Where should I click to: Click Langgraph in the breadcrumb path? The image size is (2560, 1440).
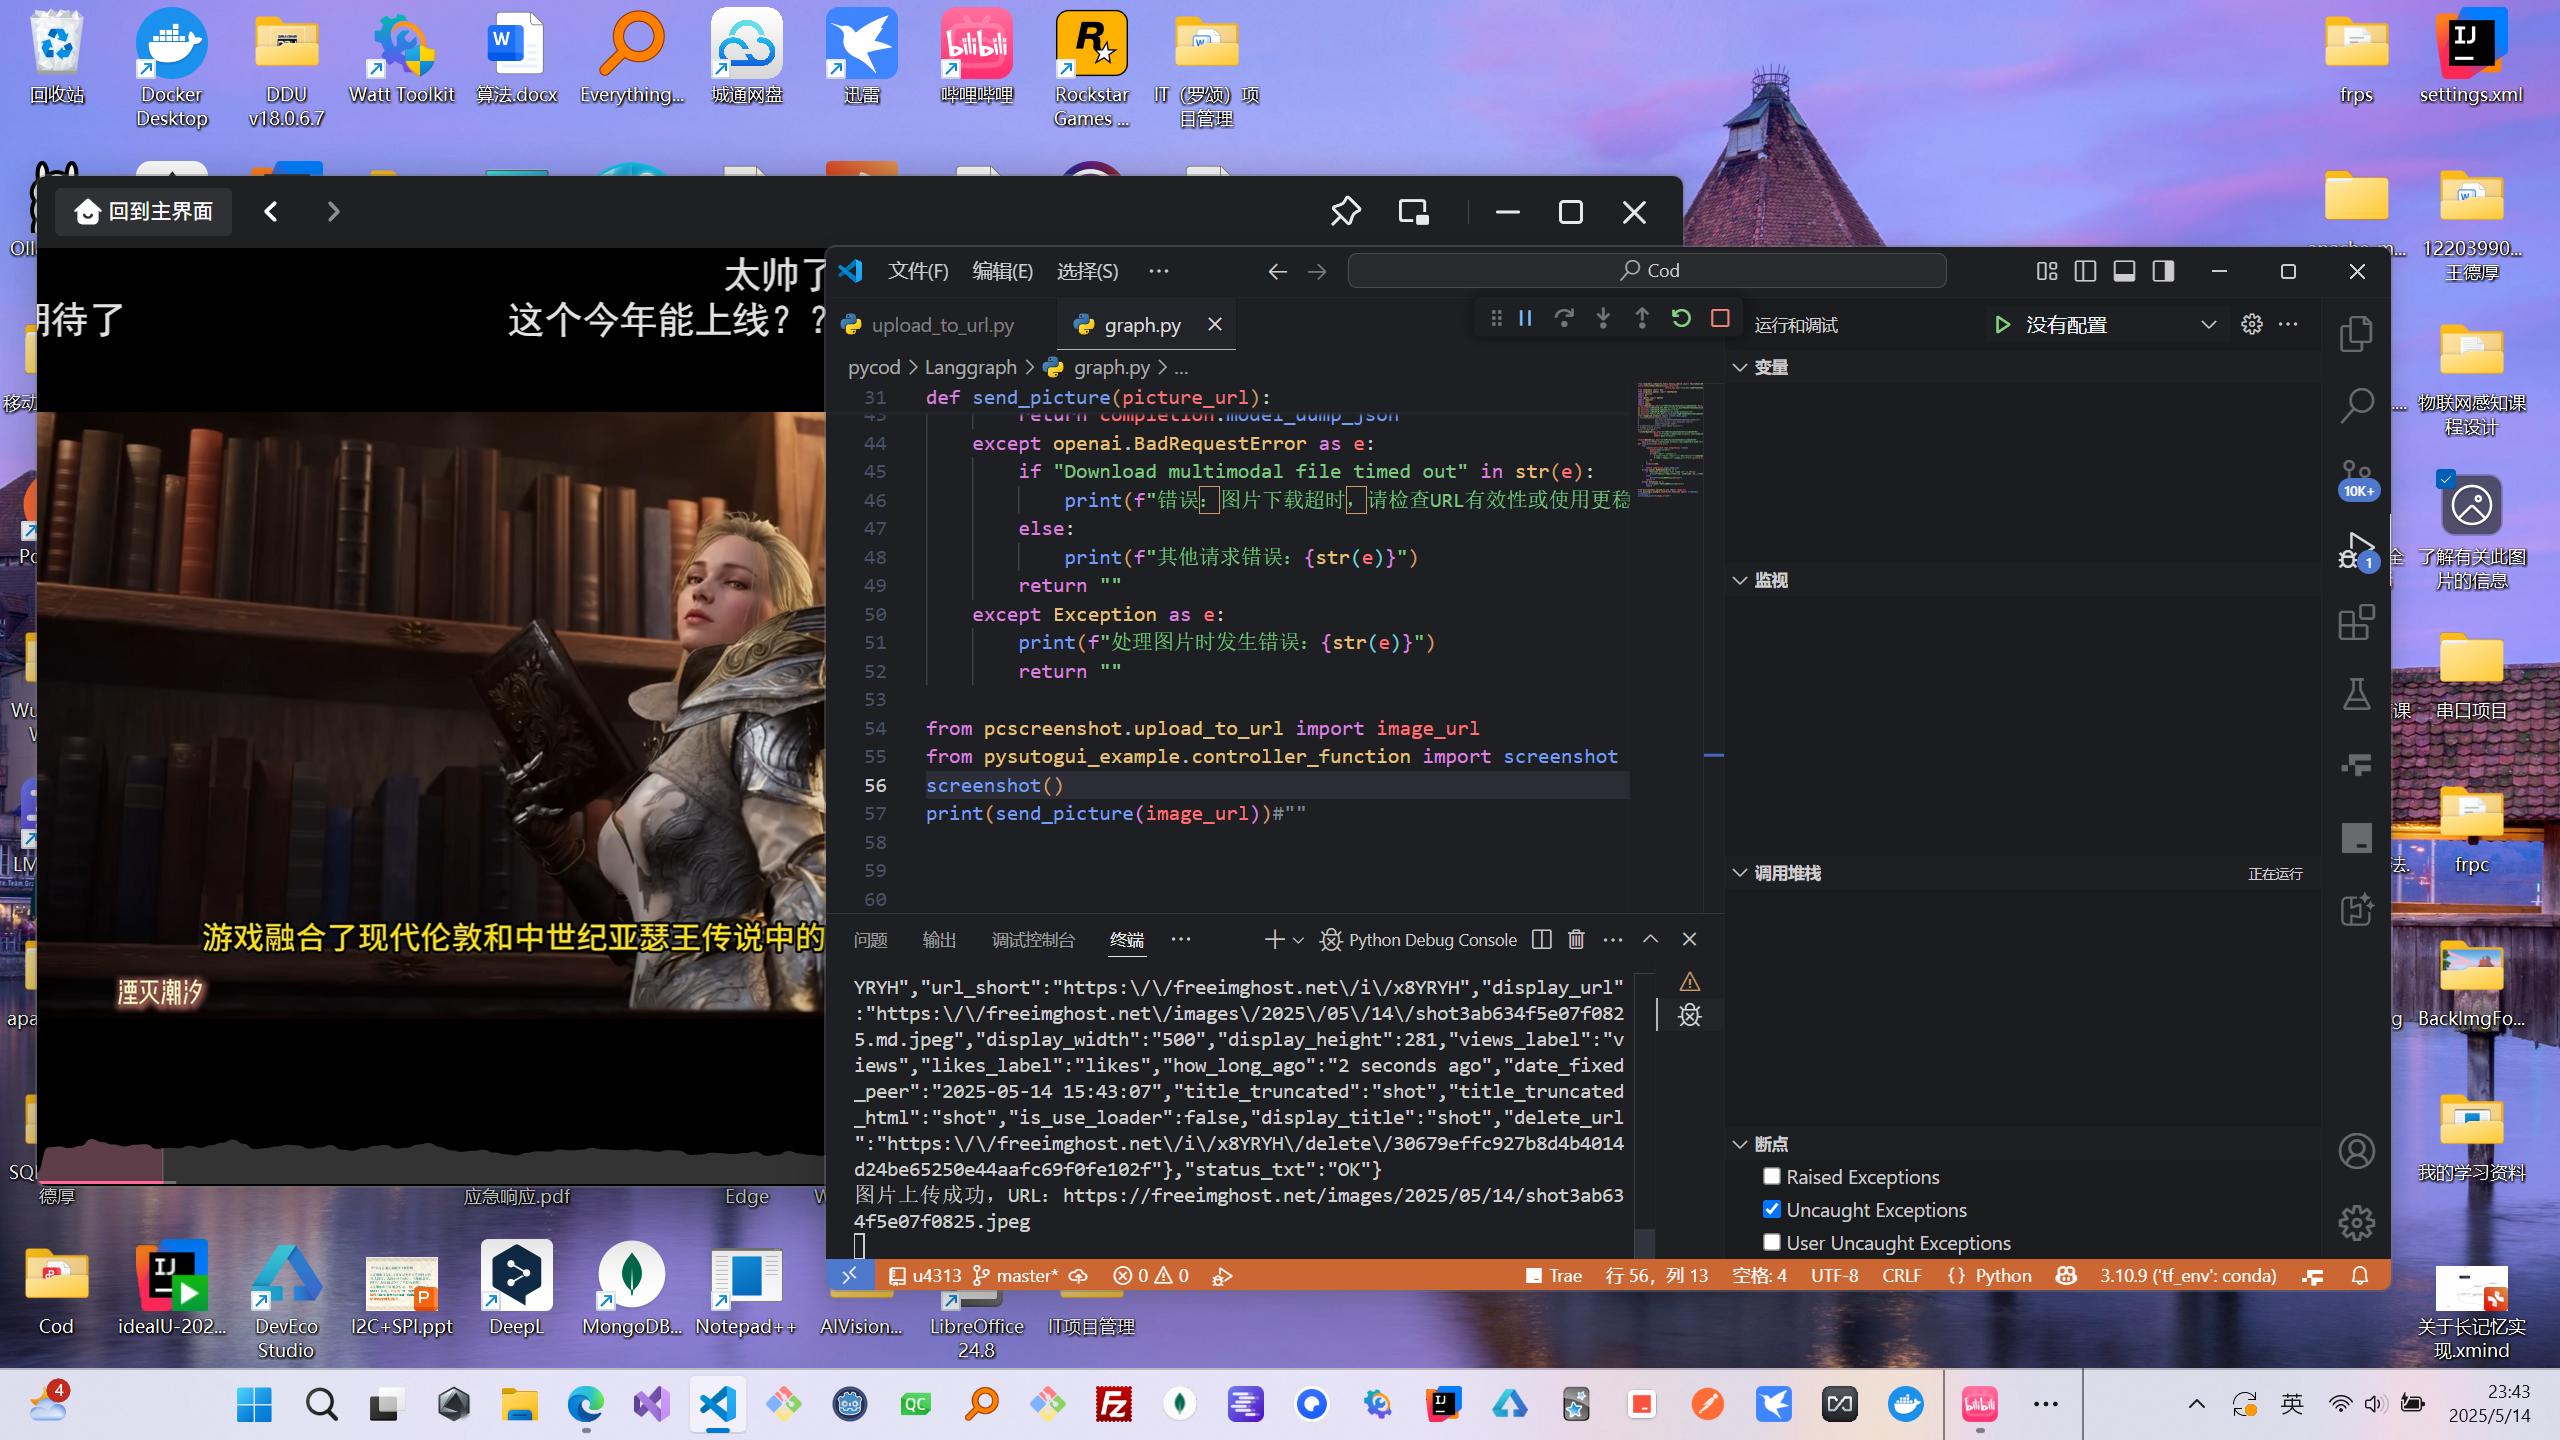(x=970, y=367)
